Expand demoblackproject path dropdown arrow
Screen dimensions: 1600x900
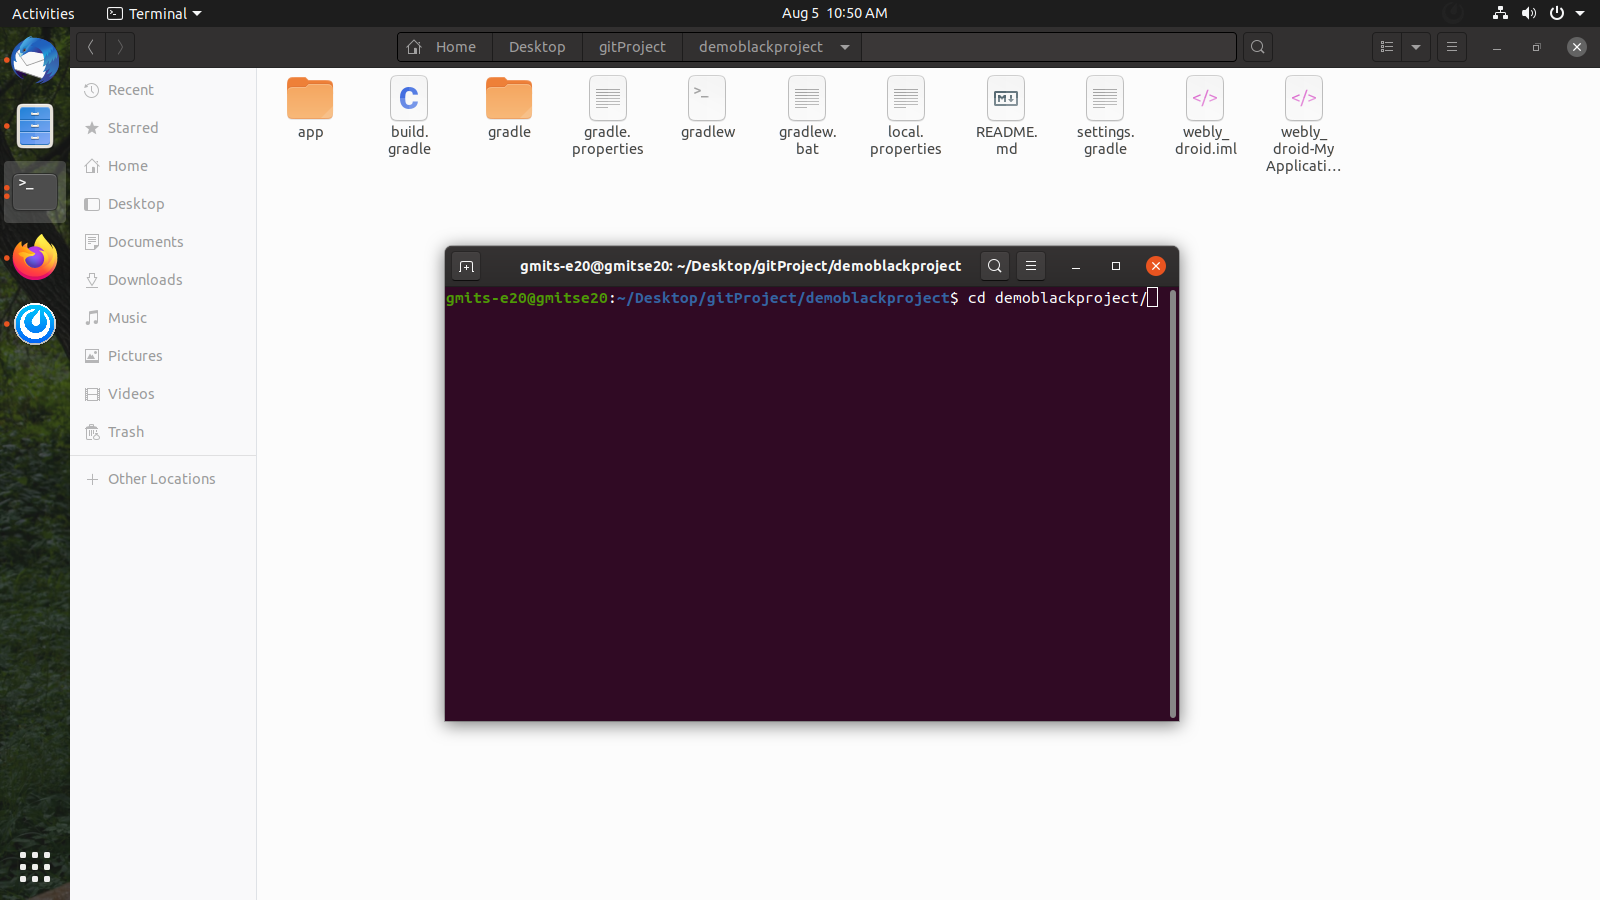pos(845,47)
